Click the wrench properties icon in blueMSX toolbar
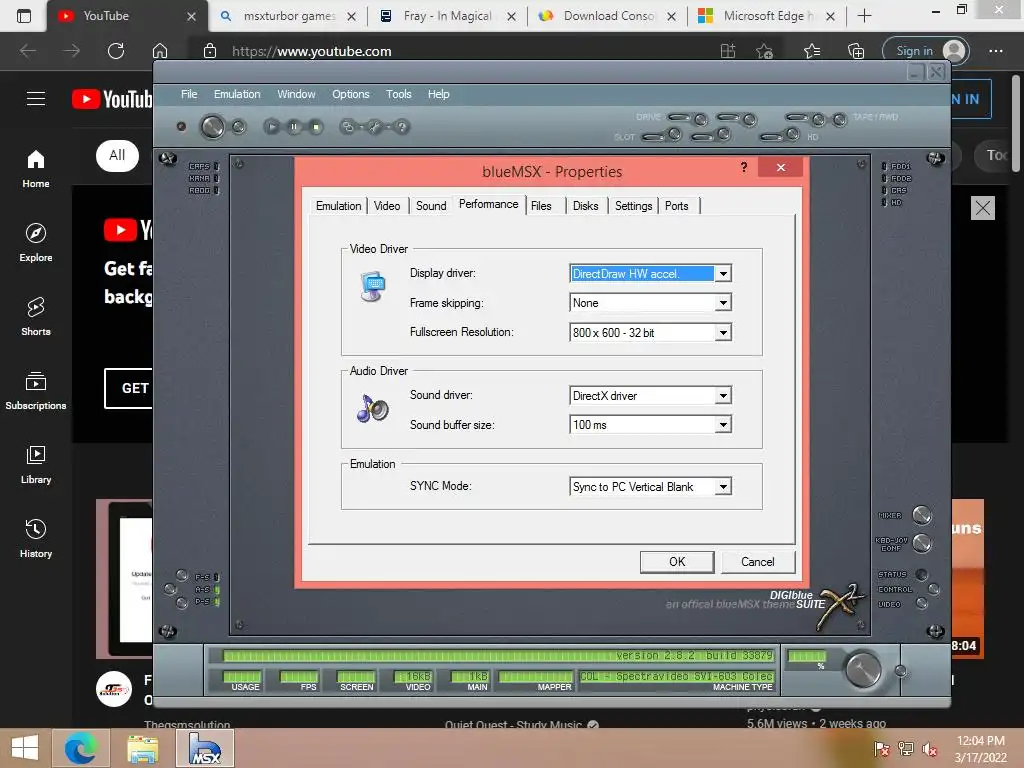This screenshot has height=768, width=1024. pos(374,127)
